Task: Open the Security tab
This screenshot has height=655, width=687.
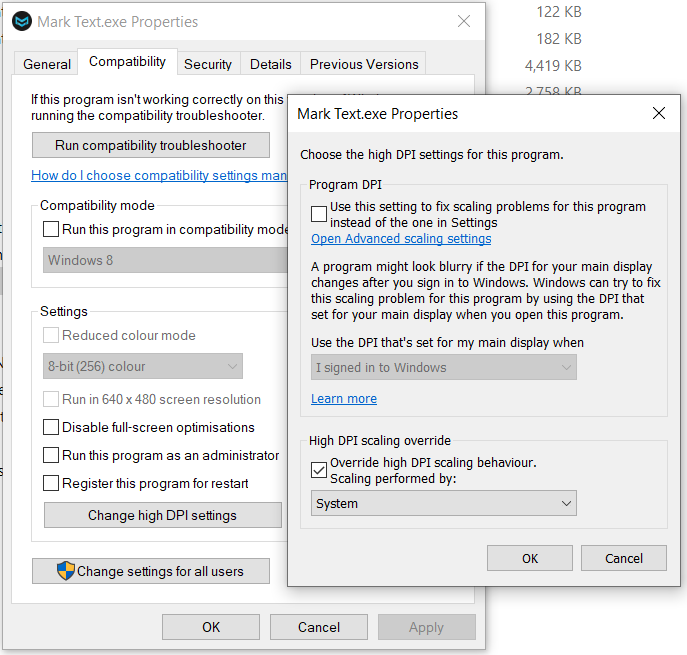Action: coord(208,64)
